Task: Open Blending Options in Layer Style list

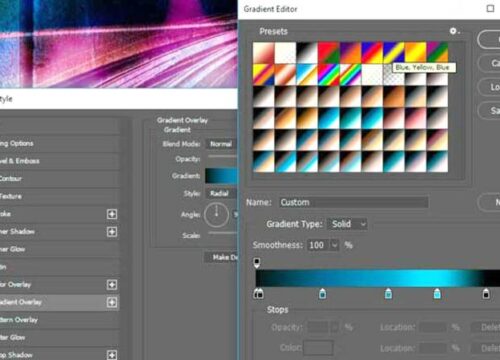Action: click(59, 144)
